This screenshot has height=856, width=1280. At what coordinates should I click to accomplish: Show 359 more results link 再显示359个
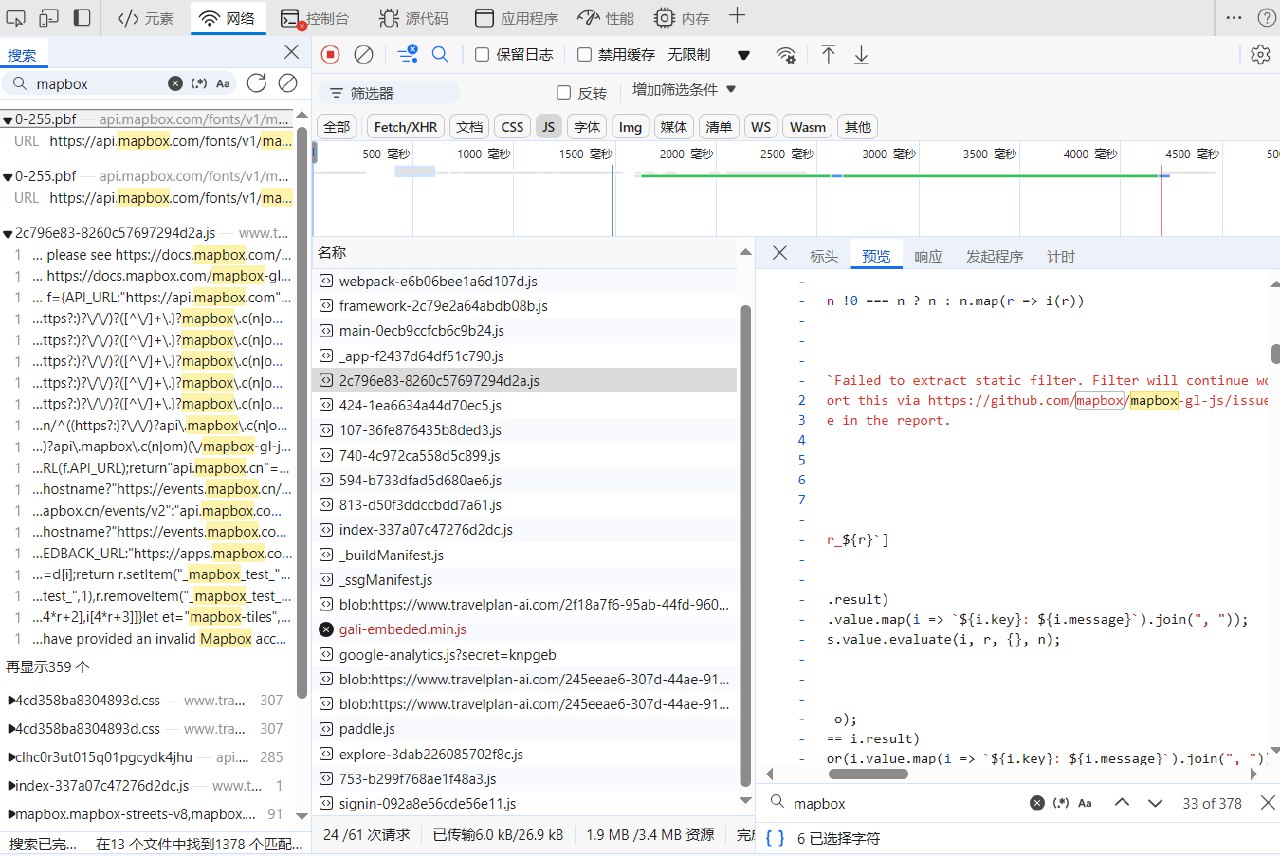pyautogui.click(x=48, y=667)
